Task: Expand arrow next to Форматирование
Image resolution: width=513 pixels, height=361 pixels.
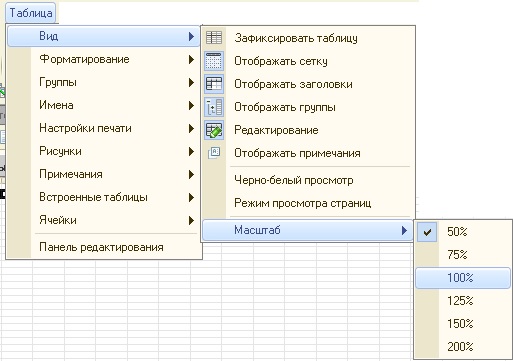Action: tap(191, 59)
